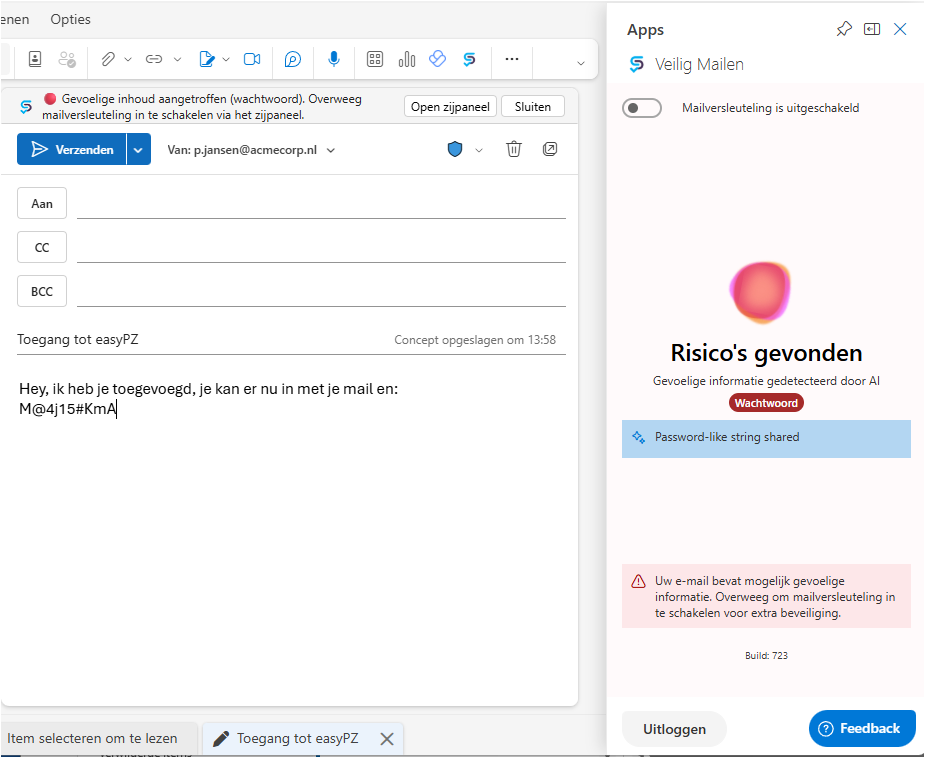
Task: Click the Veilig Mailen panel title
Action: (699, 64)
